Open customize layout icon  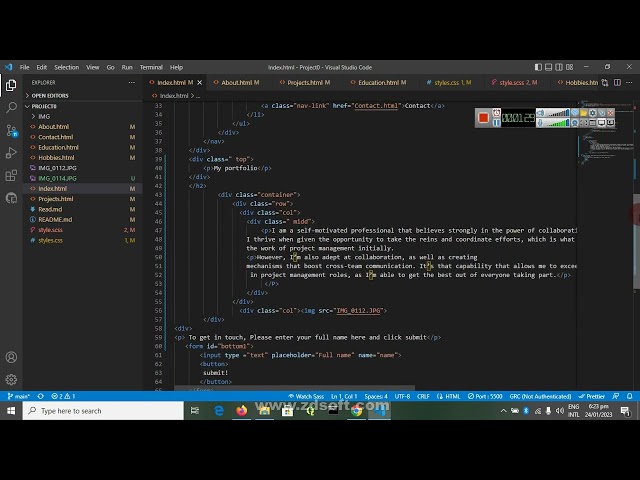[x=569, y=67]
